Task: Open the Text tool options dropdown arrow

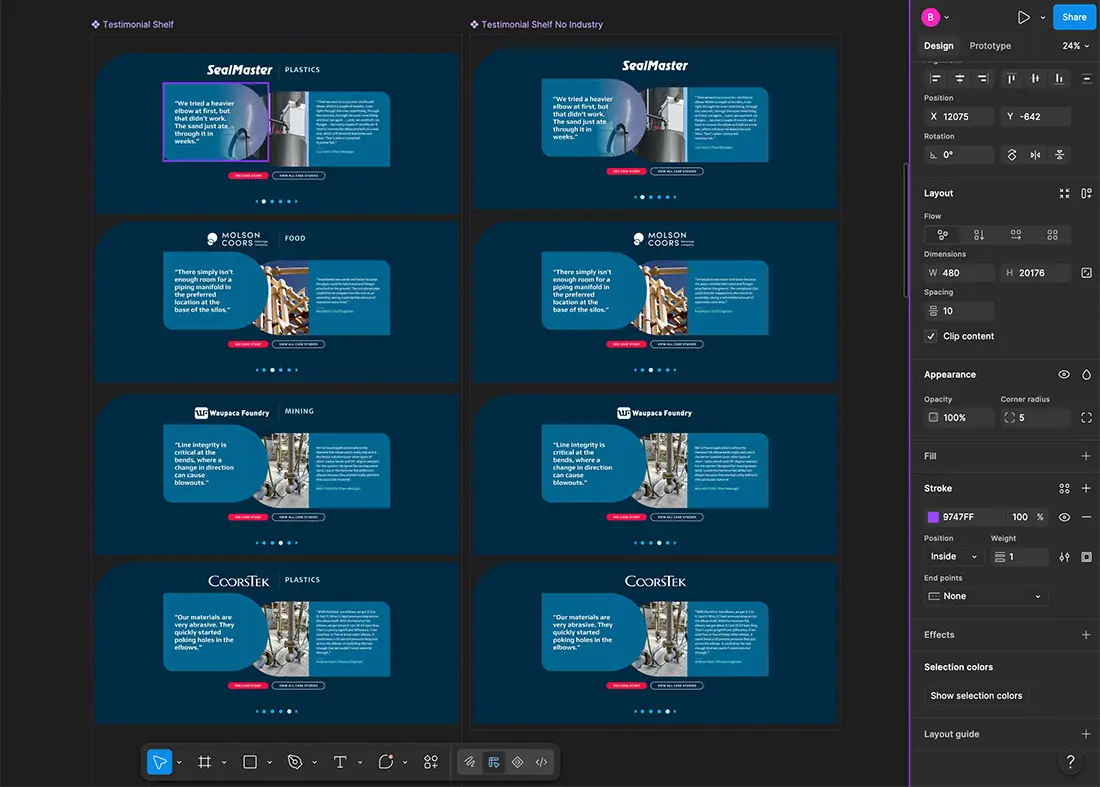Action: pos(360,762)
